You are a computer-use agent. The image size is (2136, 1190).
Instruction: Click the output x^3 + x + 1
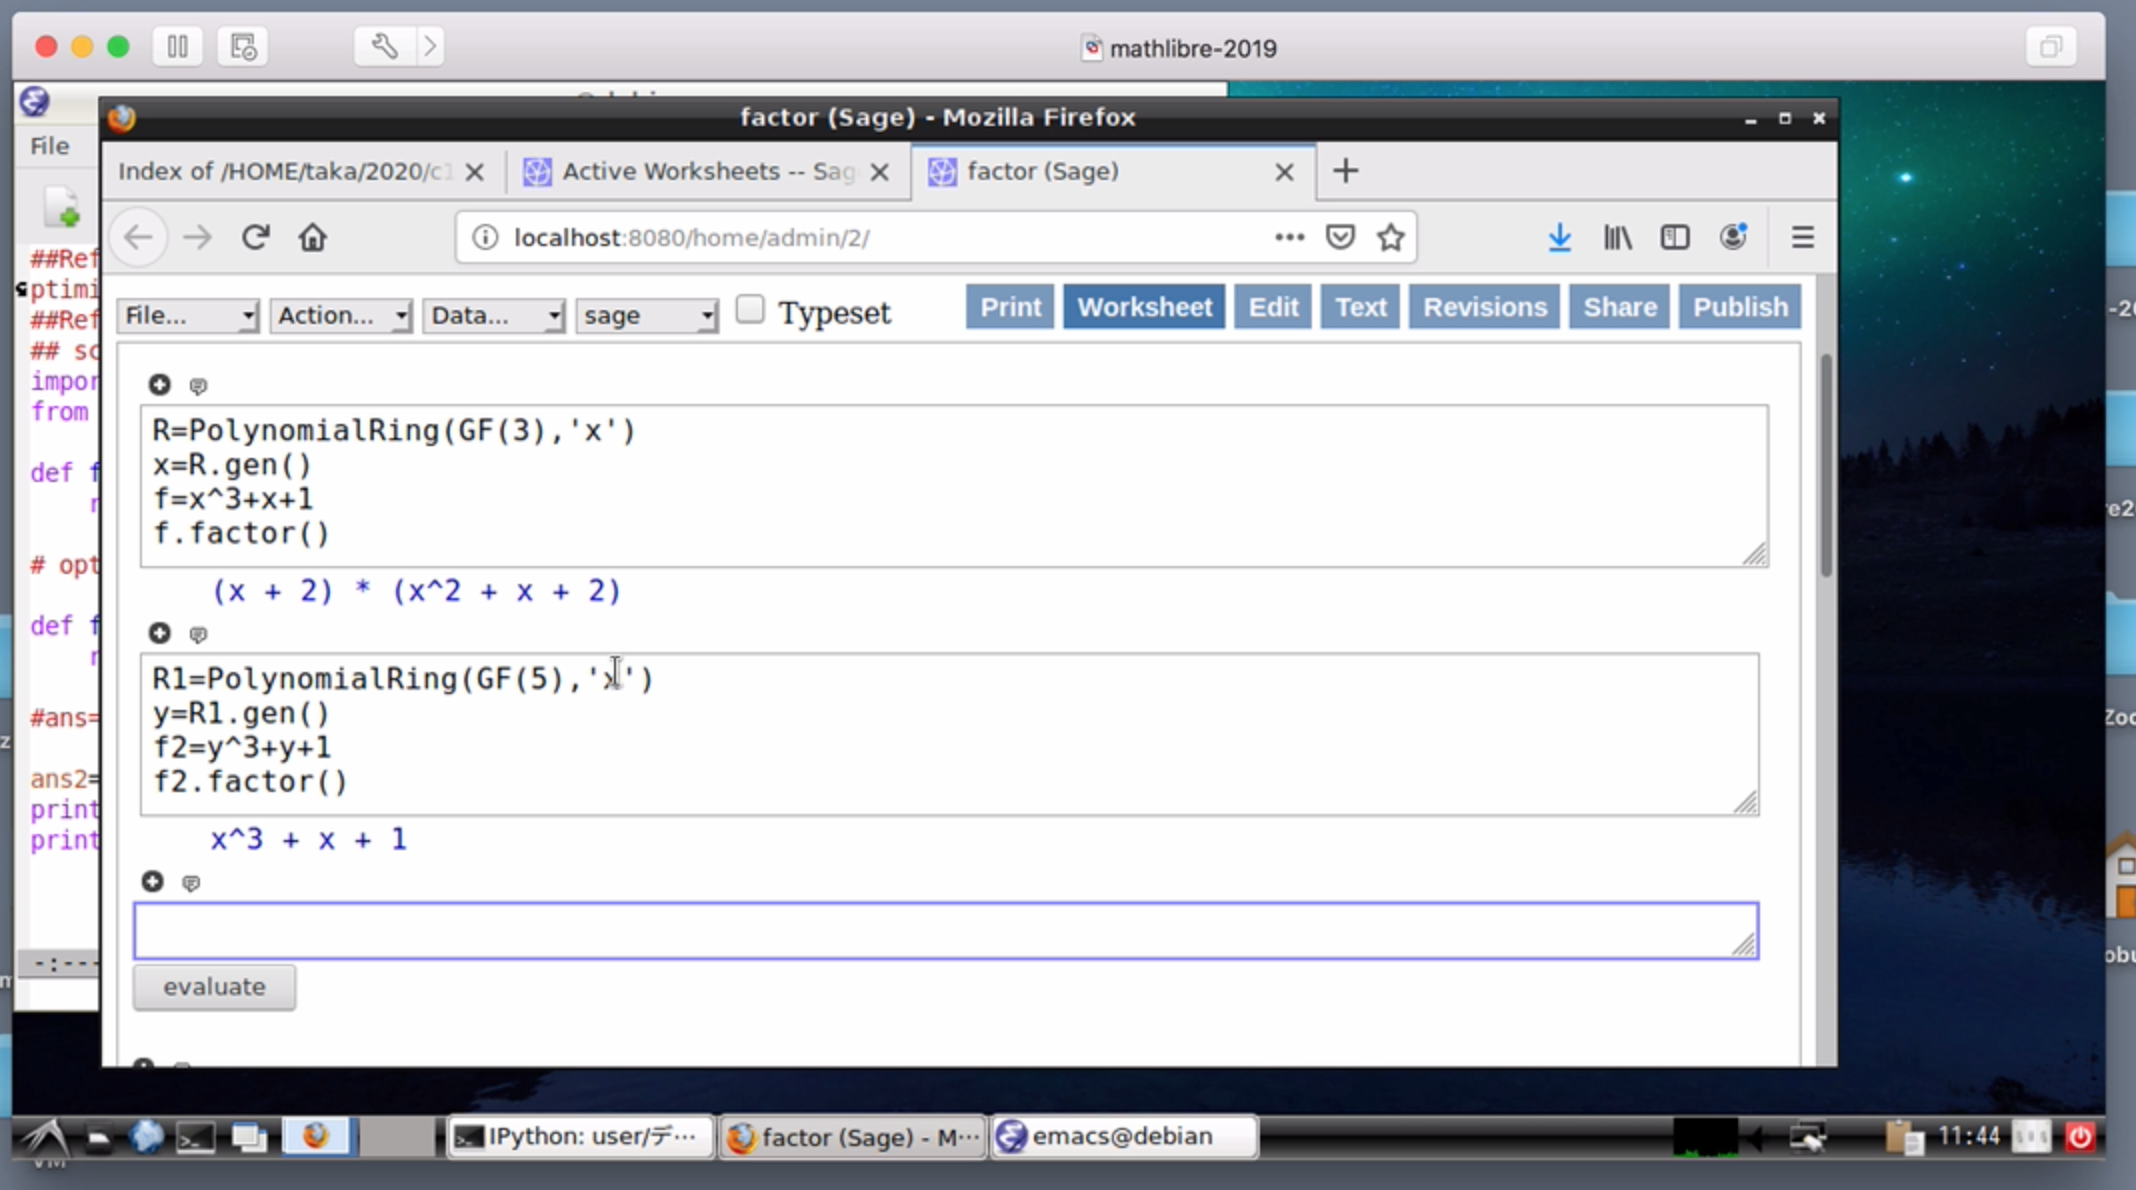pyautogui.click(x=309, y=839)
